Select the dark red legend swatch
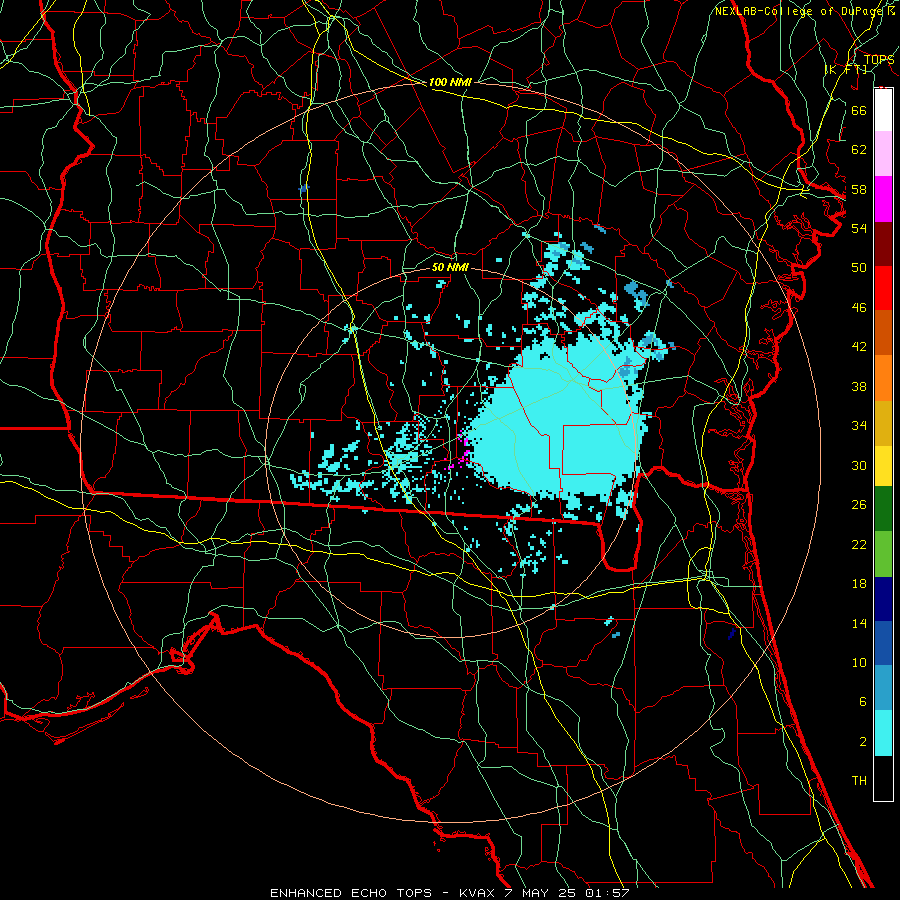This screenshot has height=900, width=900. [883, 243]
